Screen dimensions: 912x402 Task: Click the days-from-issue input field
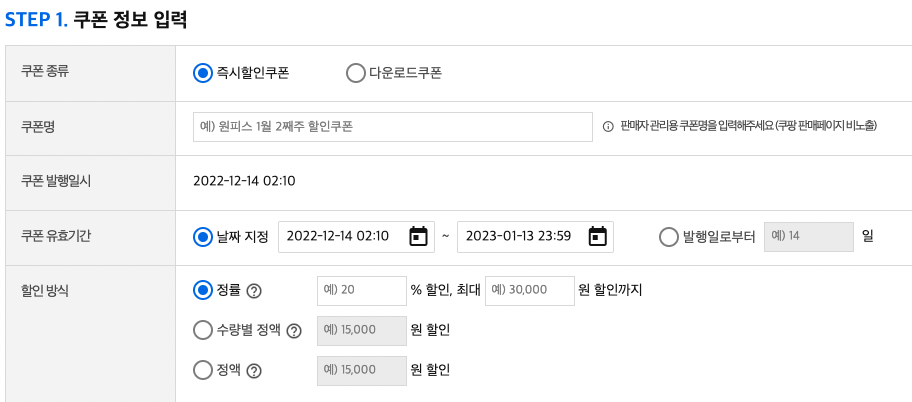point(808,237)
